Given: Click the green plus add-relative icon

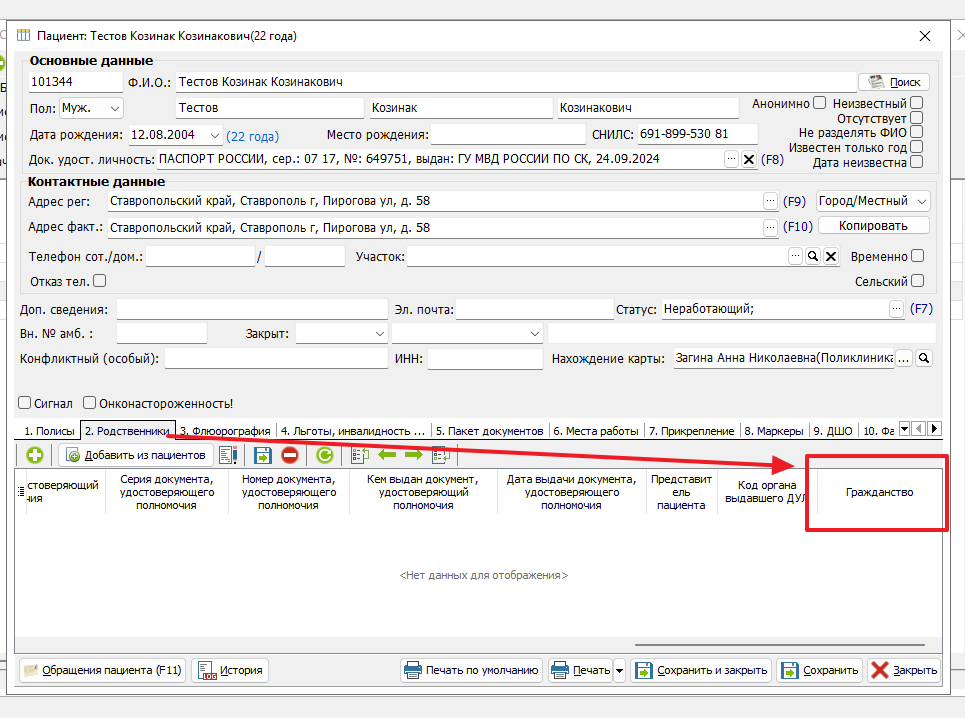Looking at the screenshot, I should 35,455.
